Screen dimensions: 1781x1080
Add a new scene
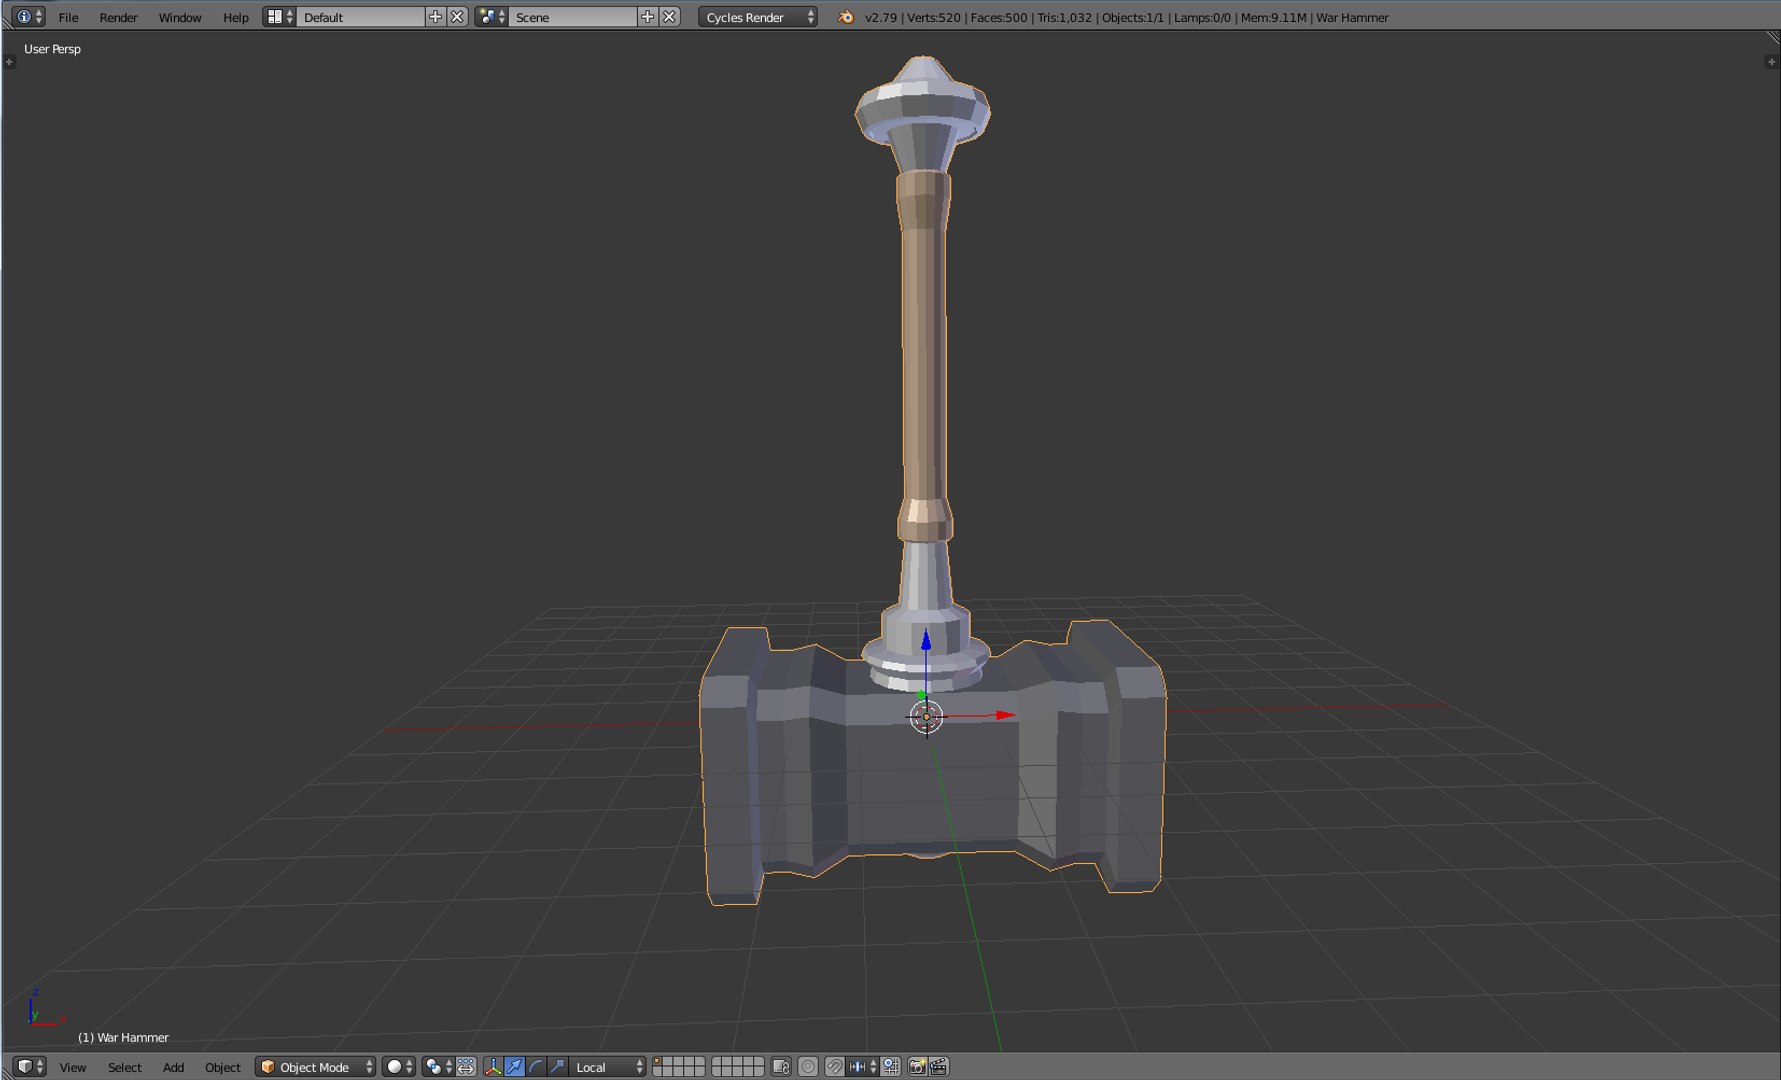point(648,17)
